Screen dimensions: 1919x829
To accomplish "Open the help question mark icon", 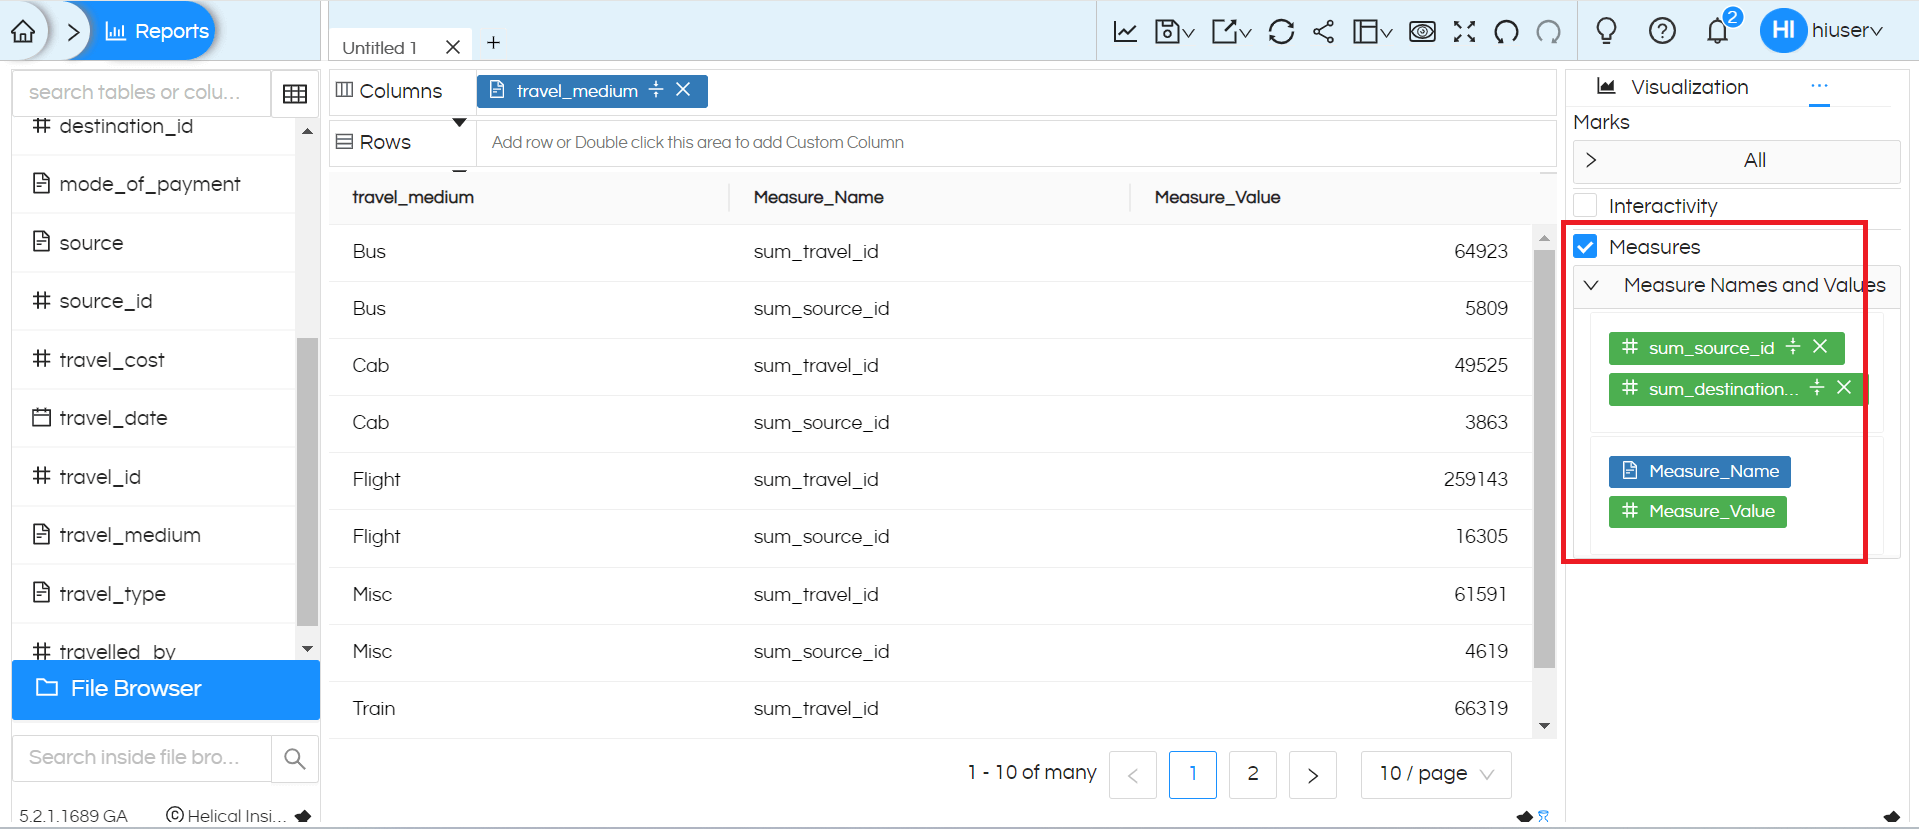I will pyautogui.click(x=1662, y=31).
